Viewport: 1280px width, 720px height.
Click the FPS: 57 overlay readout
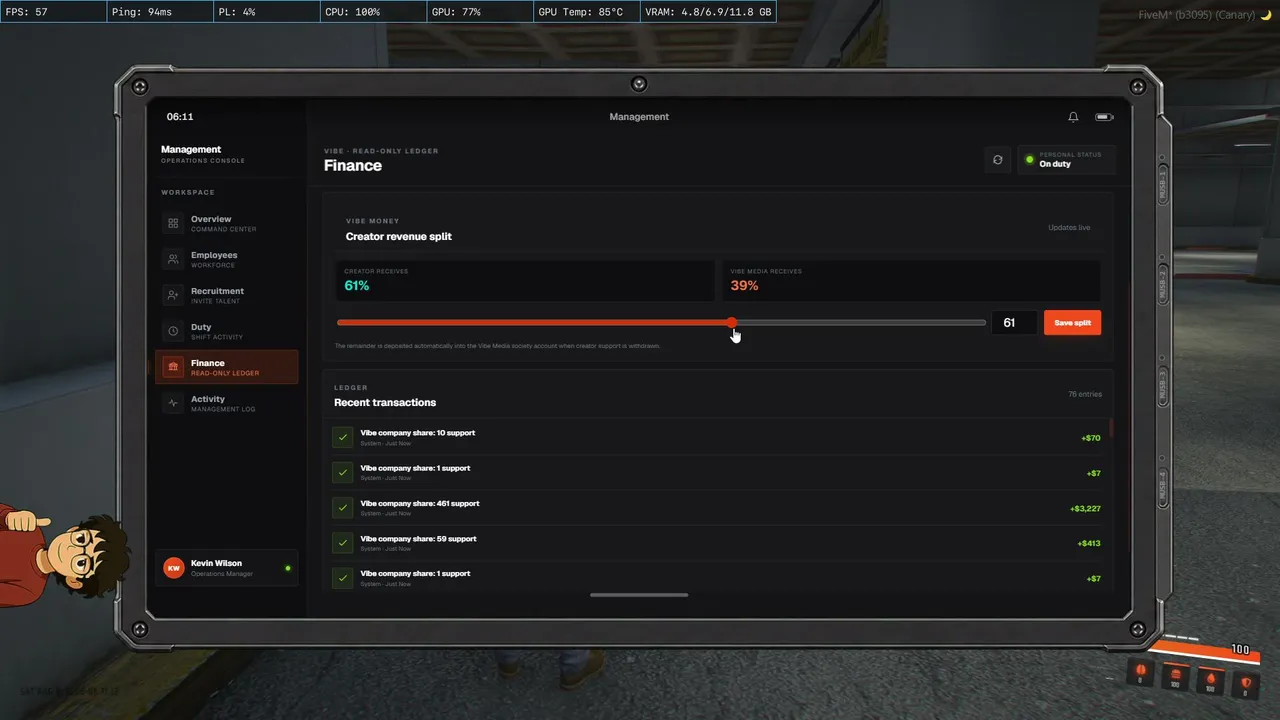[53, 12]
